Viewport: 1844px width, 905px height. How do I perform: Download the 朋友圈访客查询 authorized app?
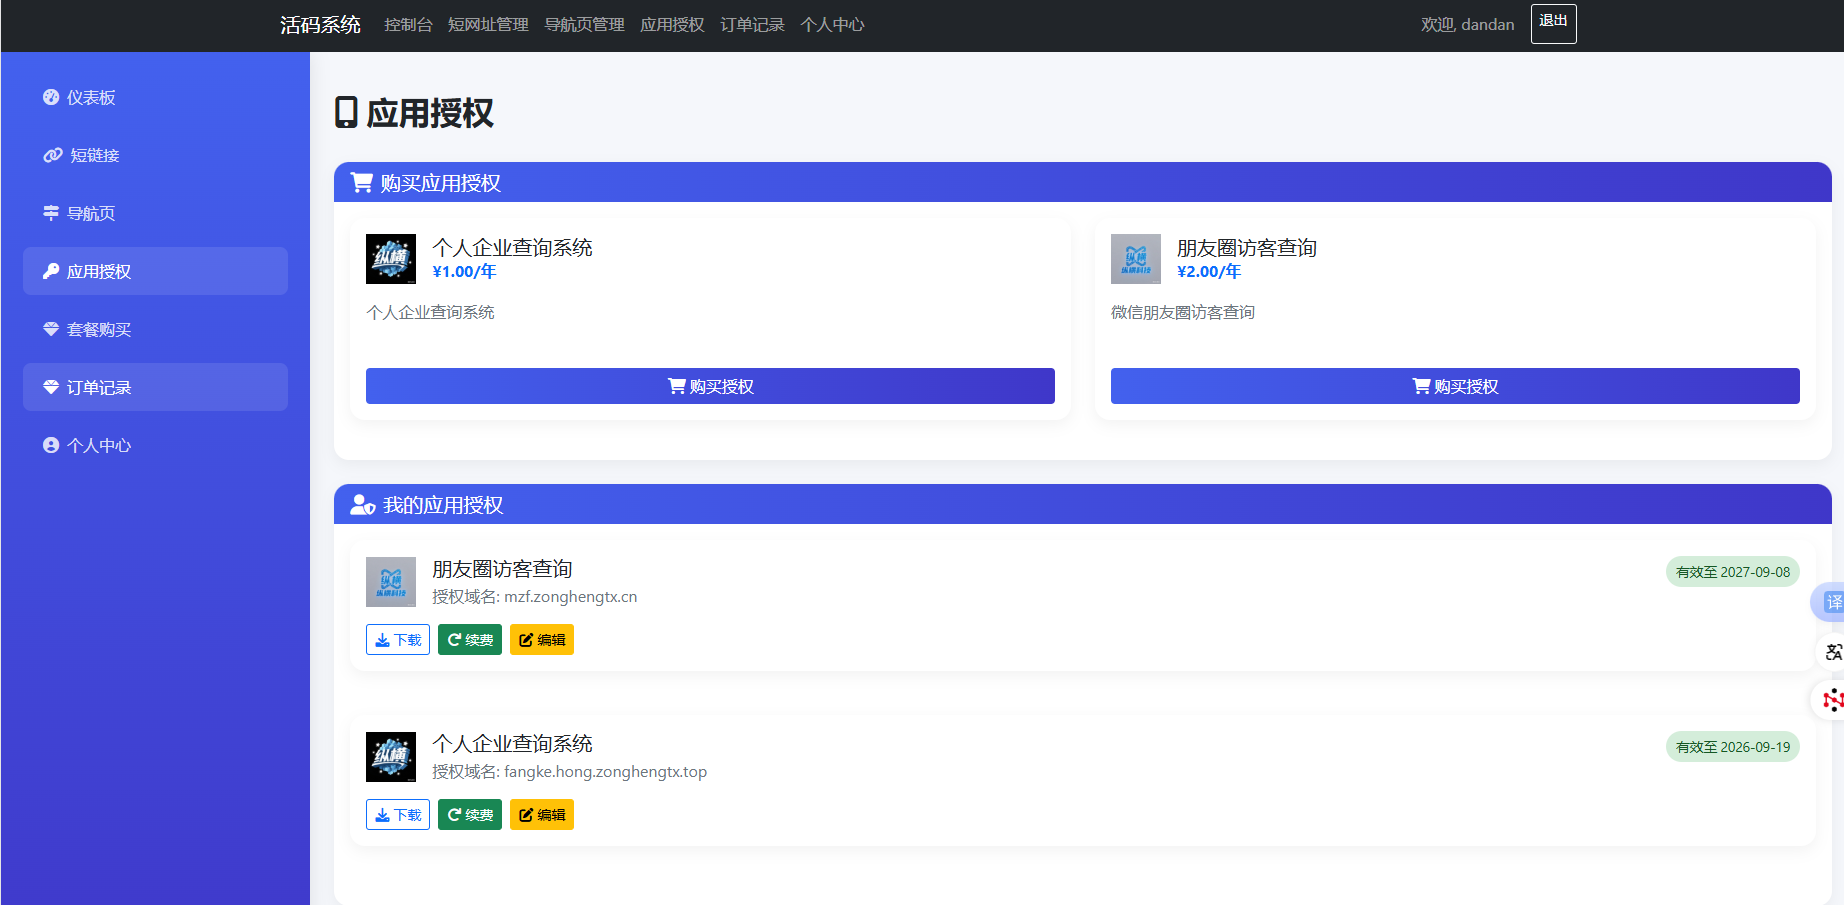click(398, 640)
